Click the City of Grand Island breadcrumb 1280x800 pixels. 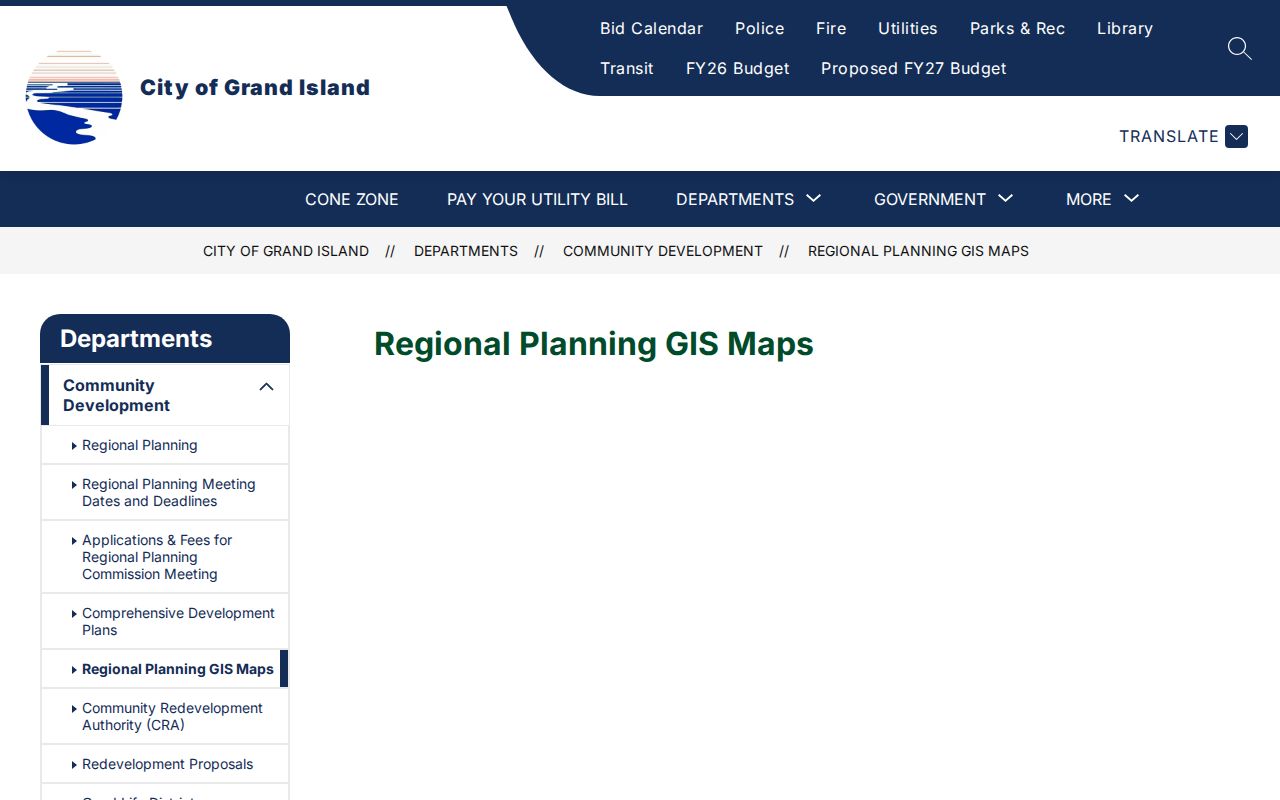286,251
